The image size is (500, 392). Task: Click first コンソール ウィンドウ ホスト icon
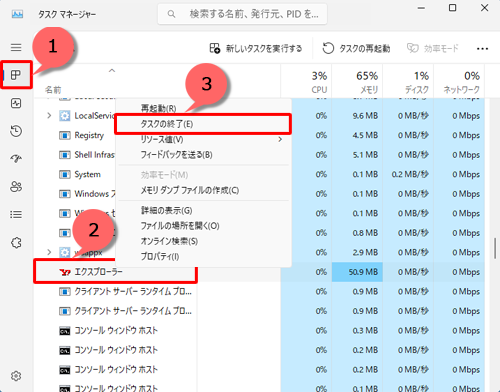[x=65, y=331]
